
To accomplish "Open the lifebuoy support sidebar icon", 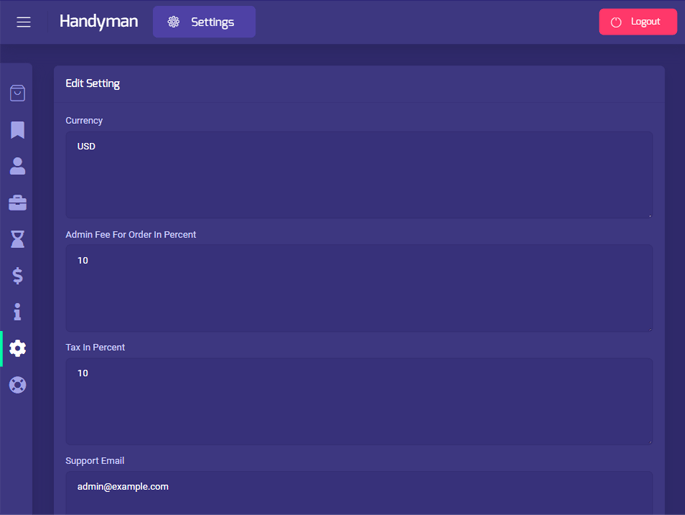I will [x=17, y=385].
